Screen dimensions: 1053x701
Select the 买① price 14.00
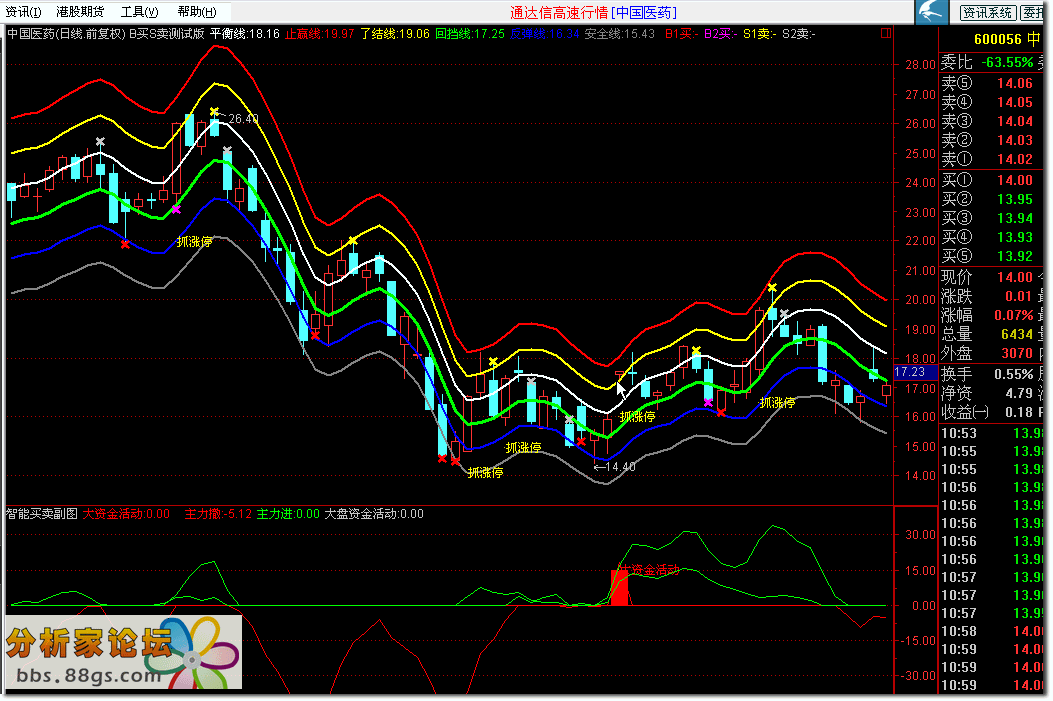pos(1014,180)
